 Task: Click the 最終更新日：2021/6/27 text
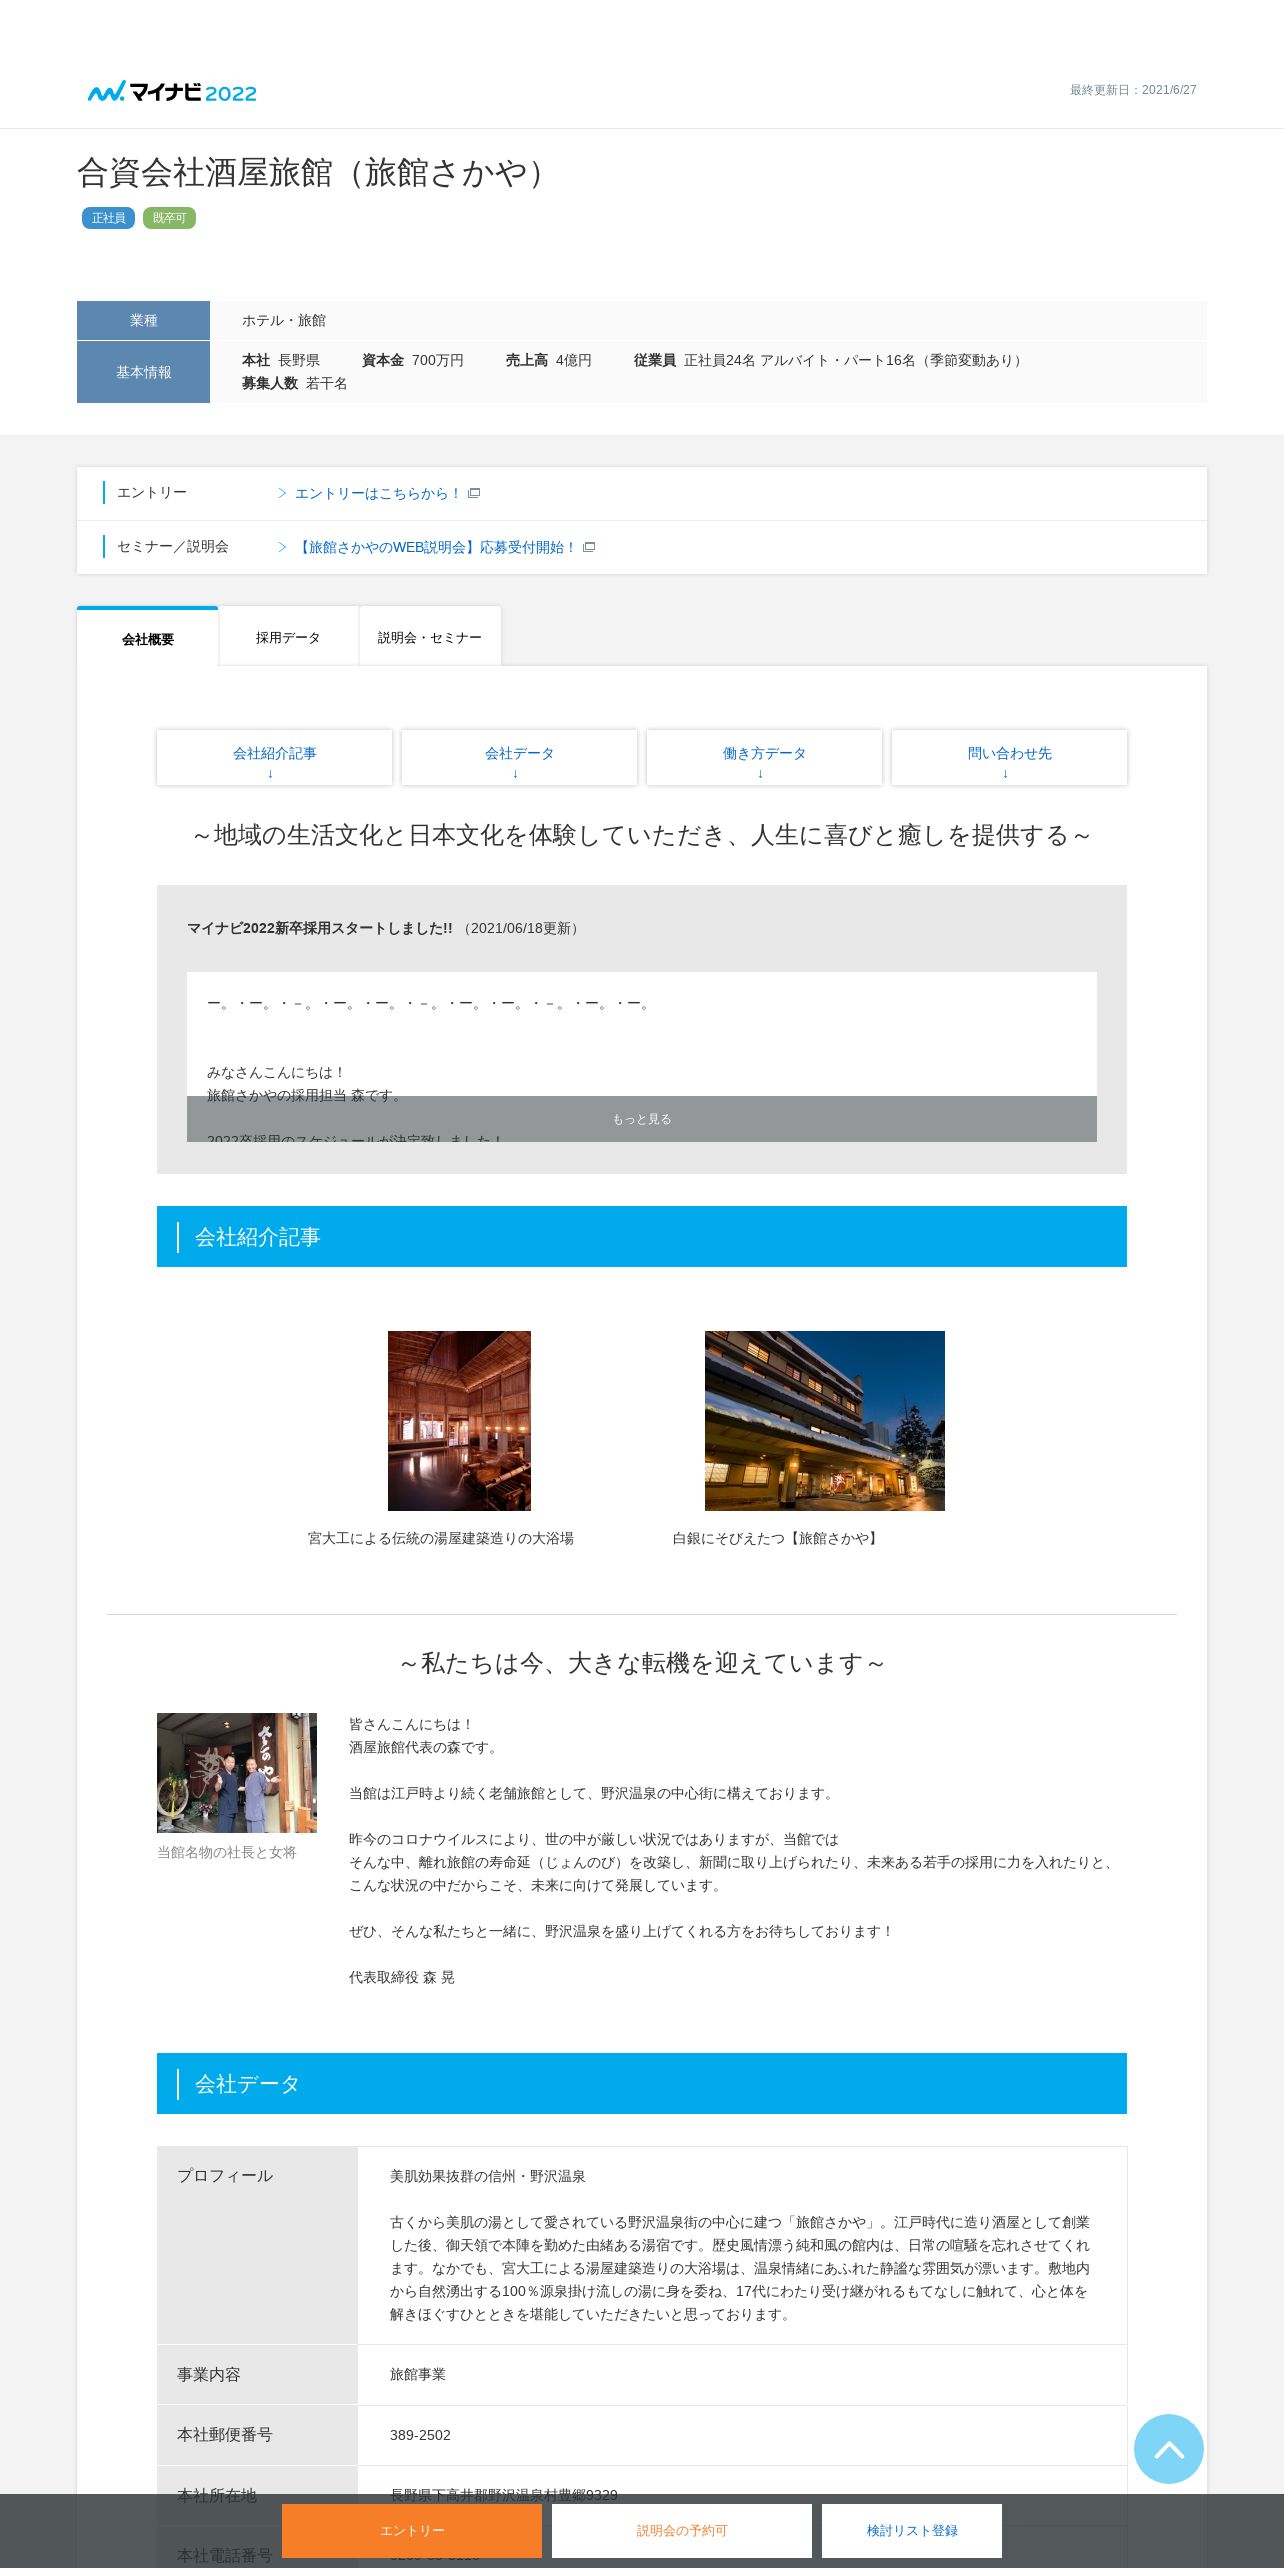click(x=1133, y=90)
